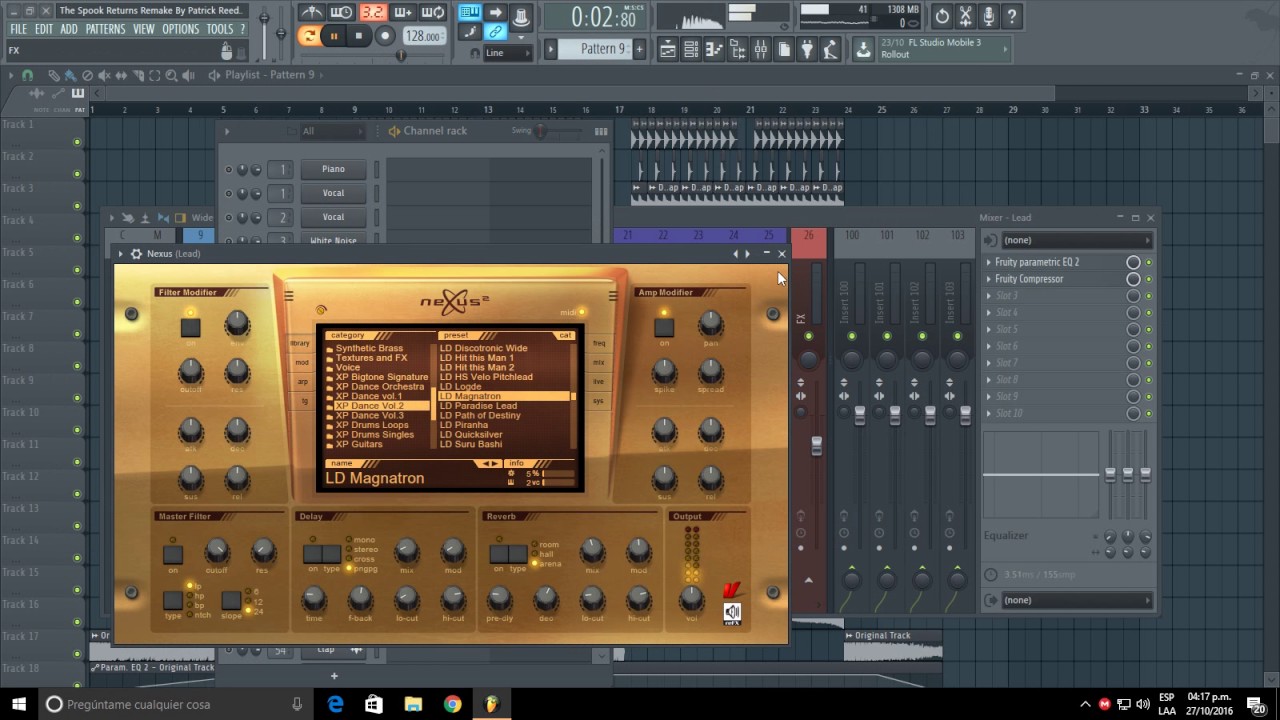
Task: Open Nexus plugin settings gear icon
Action: 136,254
